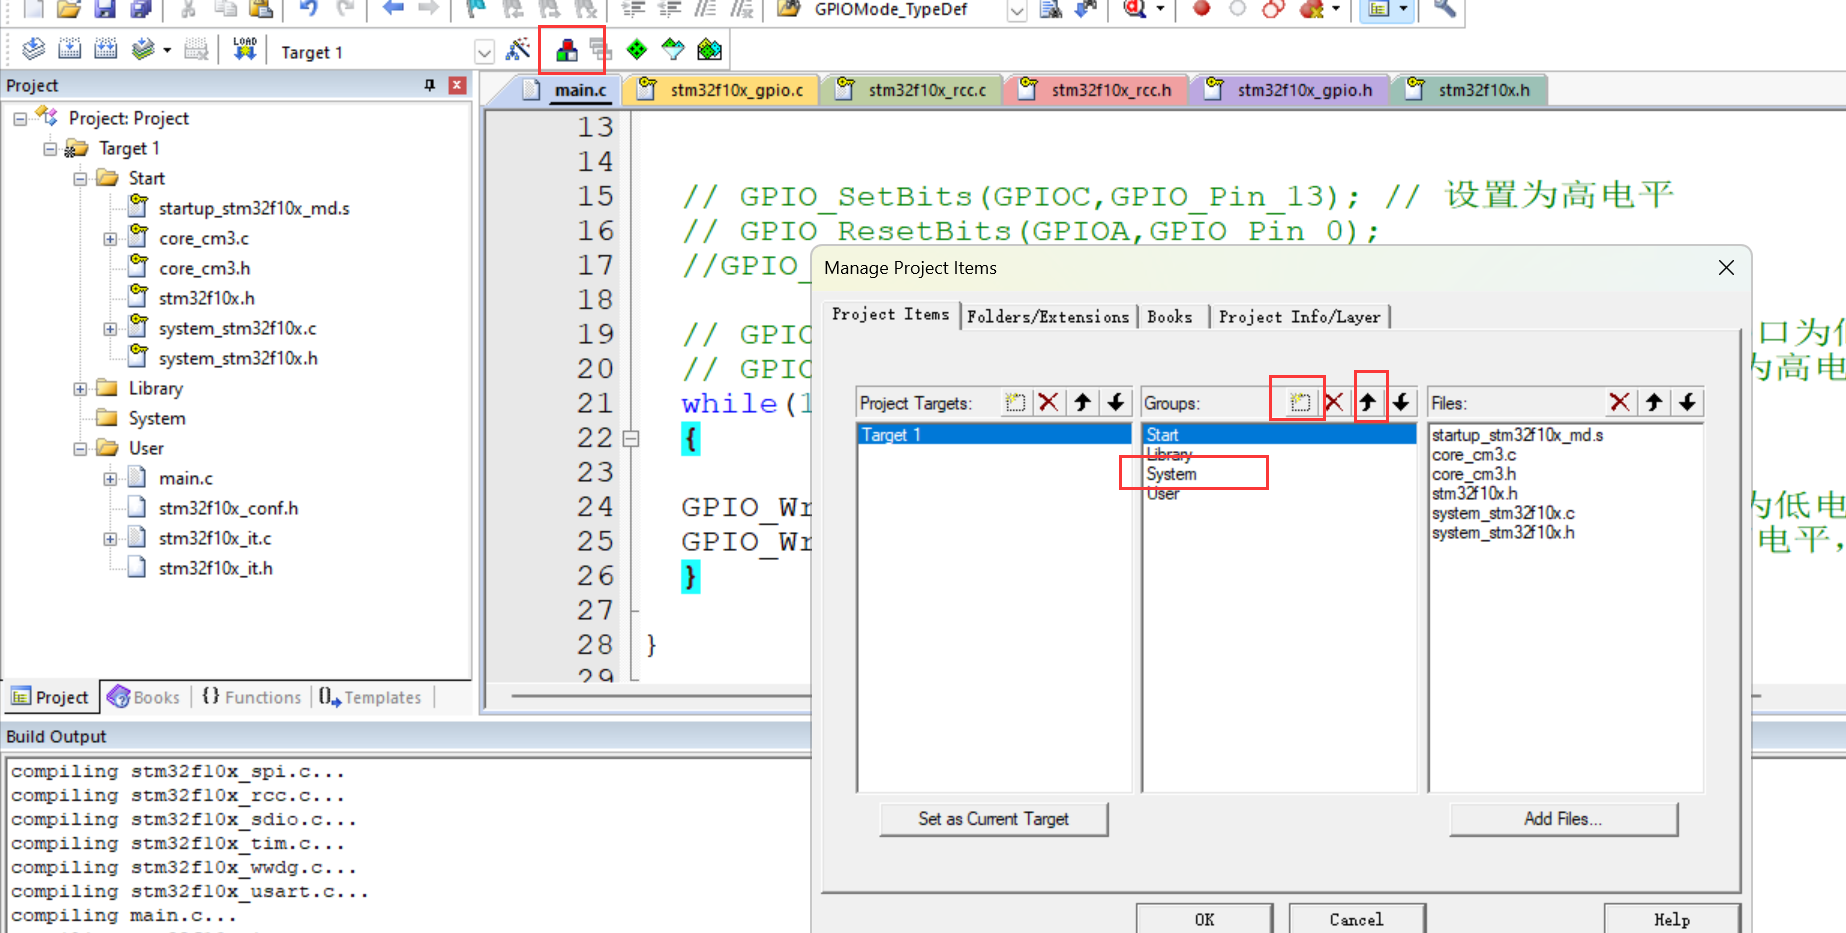The image size is (1846, 933).
Task: Delete selected file using Files red X
Action: pos(1620,402)
